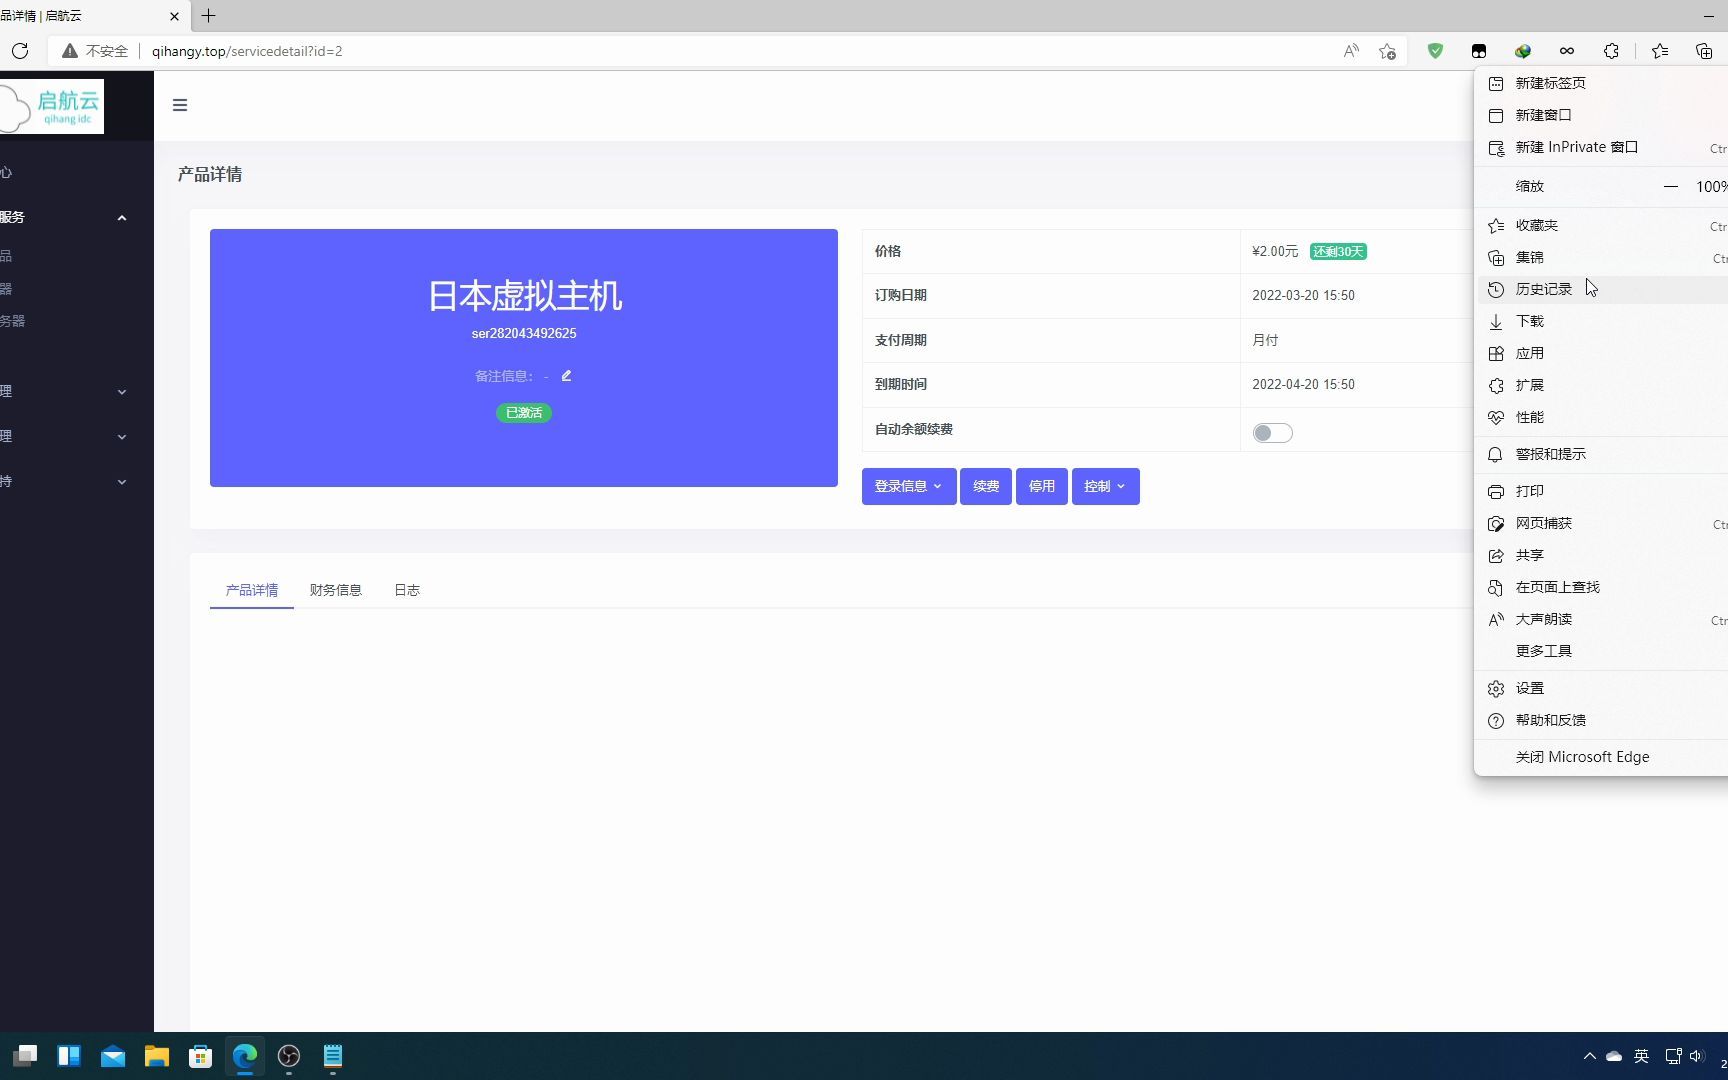The image size is (1728, 1080).
Task: Open 设置 from Edge menu
Action: pos(1603,688)
